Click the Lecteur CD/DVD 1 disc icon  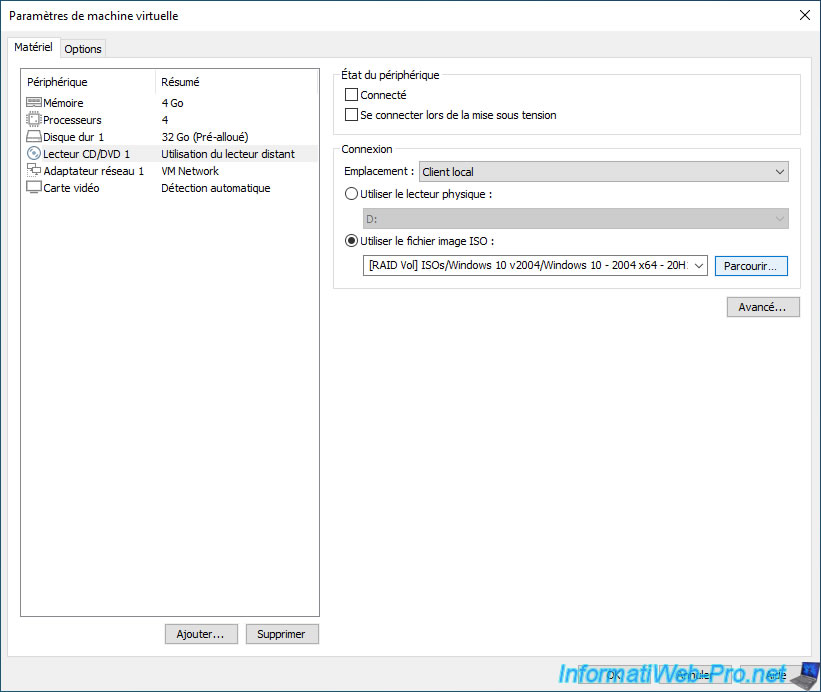(34, 154)
